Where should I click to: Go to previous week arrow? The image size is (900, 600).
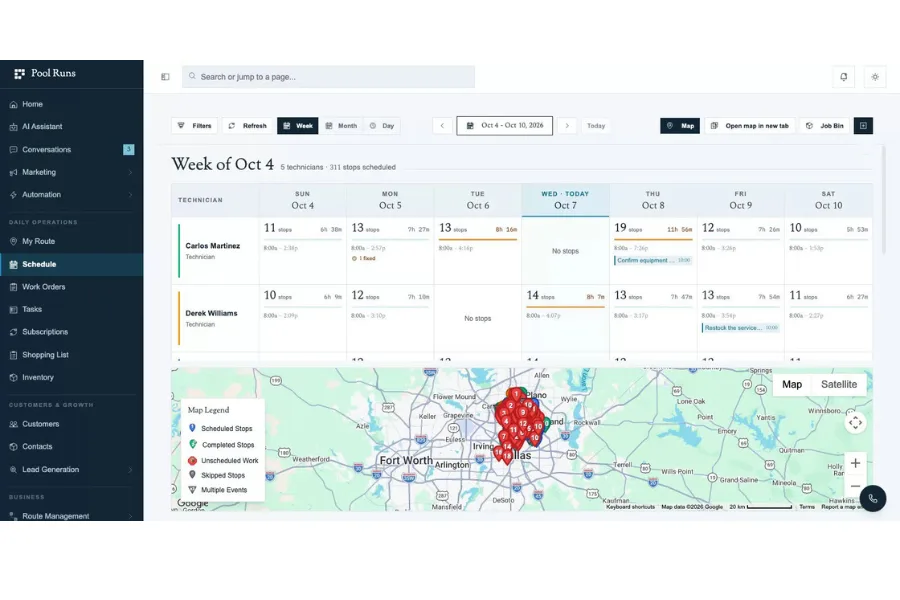tap(442, 126)
